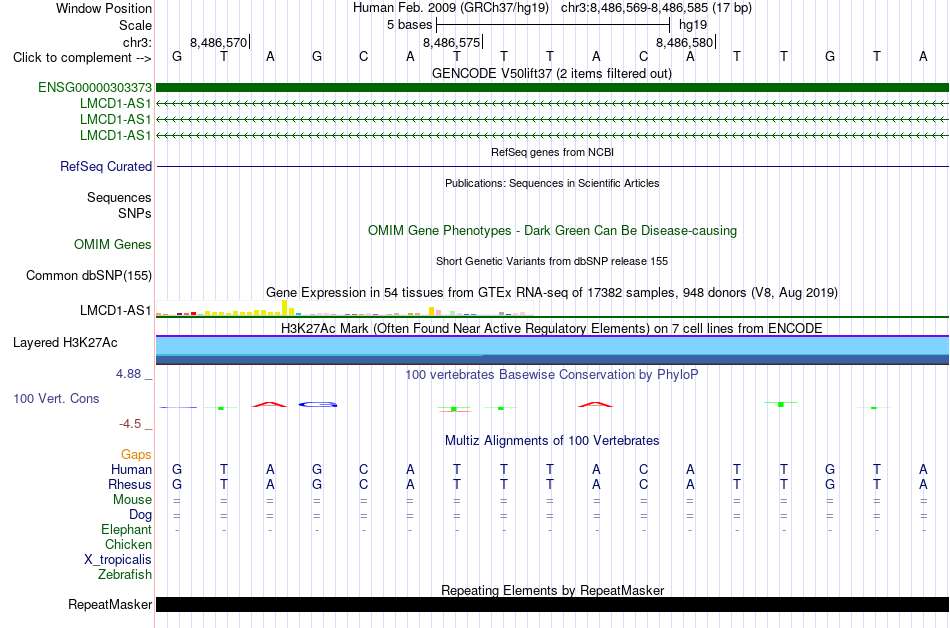Click the GTEx Gene Expression track title
The height and width of the screenshot is (628, 950).
[x=552, y=293]
